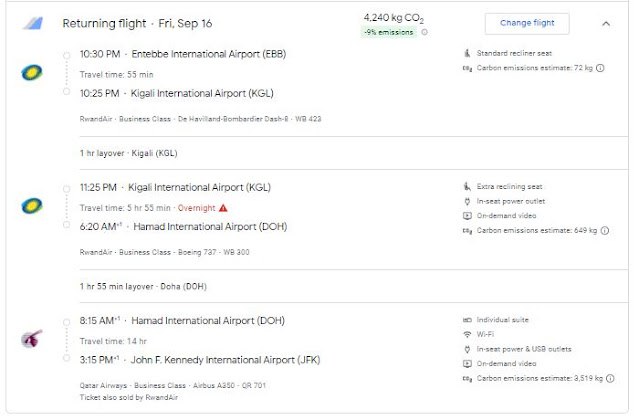Viewport: 639px width, 420px height.
Task: Collapse the returning flight details chevron
Action: point(606,23)
